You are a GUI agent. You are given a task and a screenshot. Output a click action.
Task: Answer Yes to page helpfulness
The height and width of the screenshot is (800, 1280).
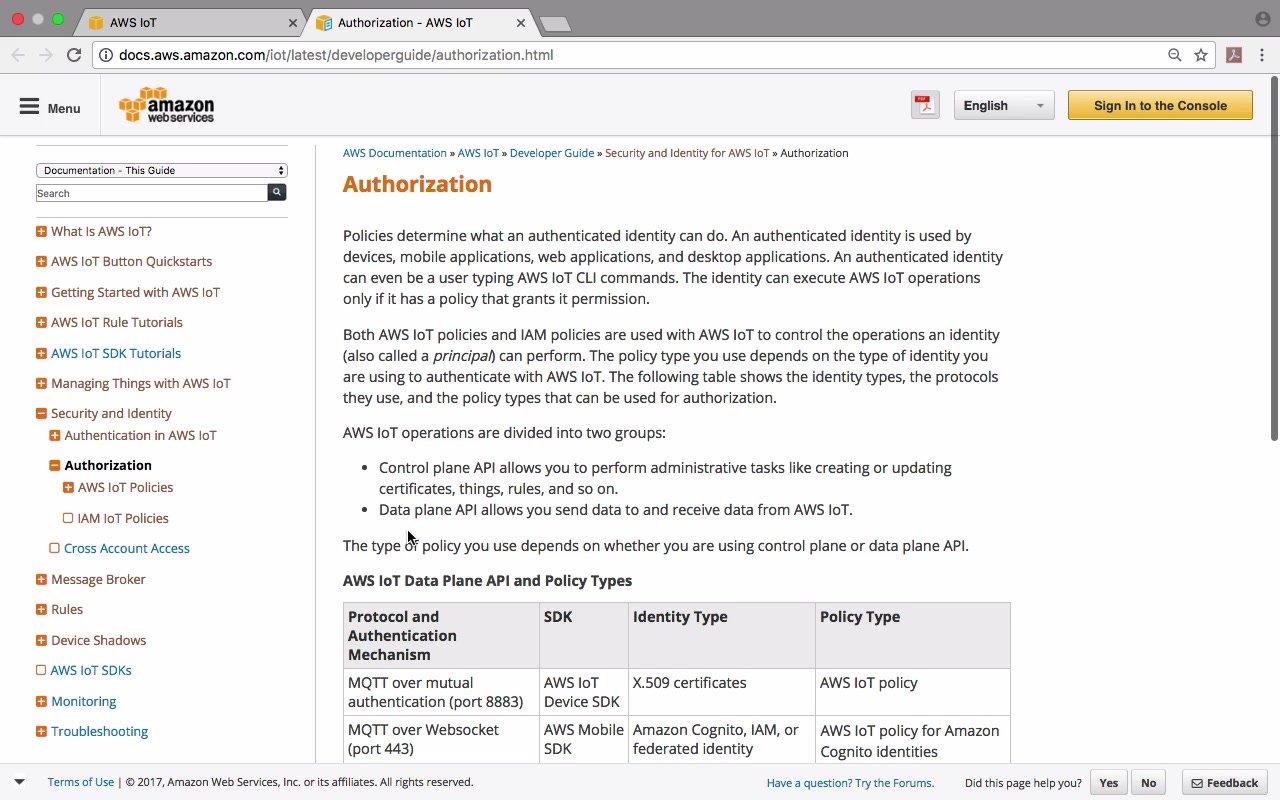[x=1109, y=783]
